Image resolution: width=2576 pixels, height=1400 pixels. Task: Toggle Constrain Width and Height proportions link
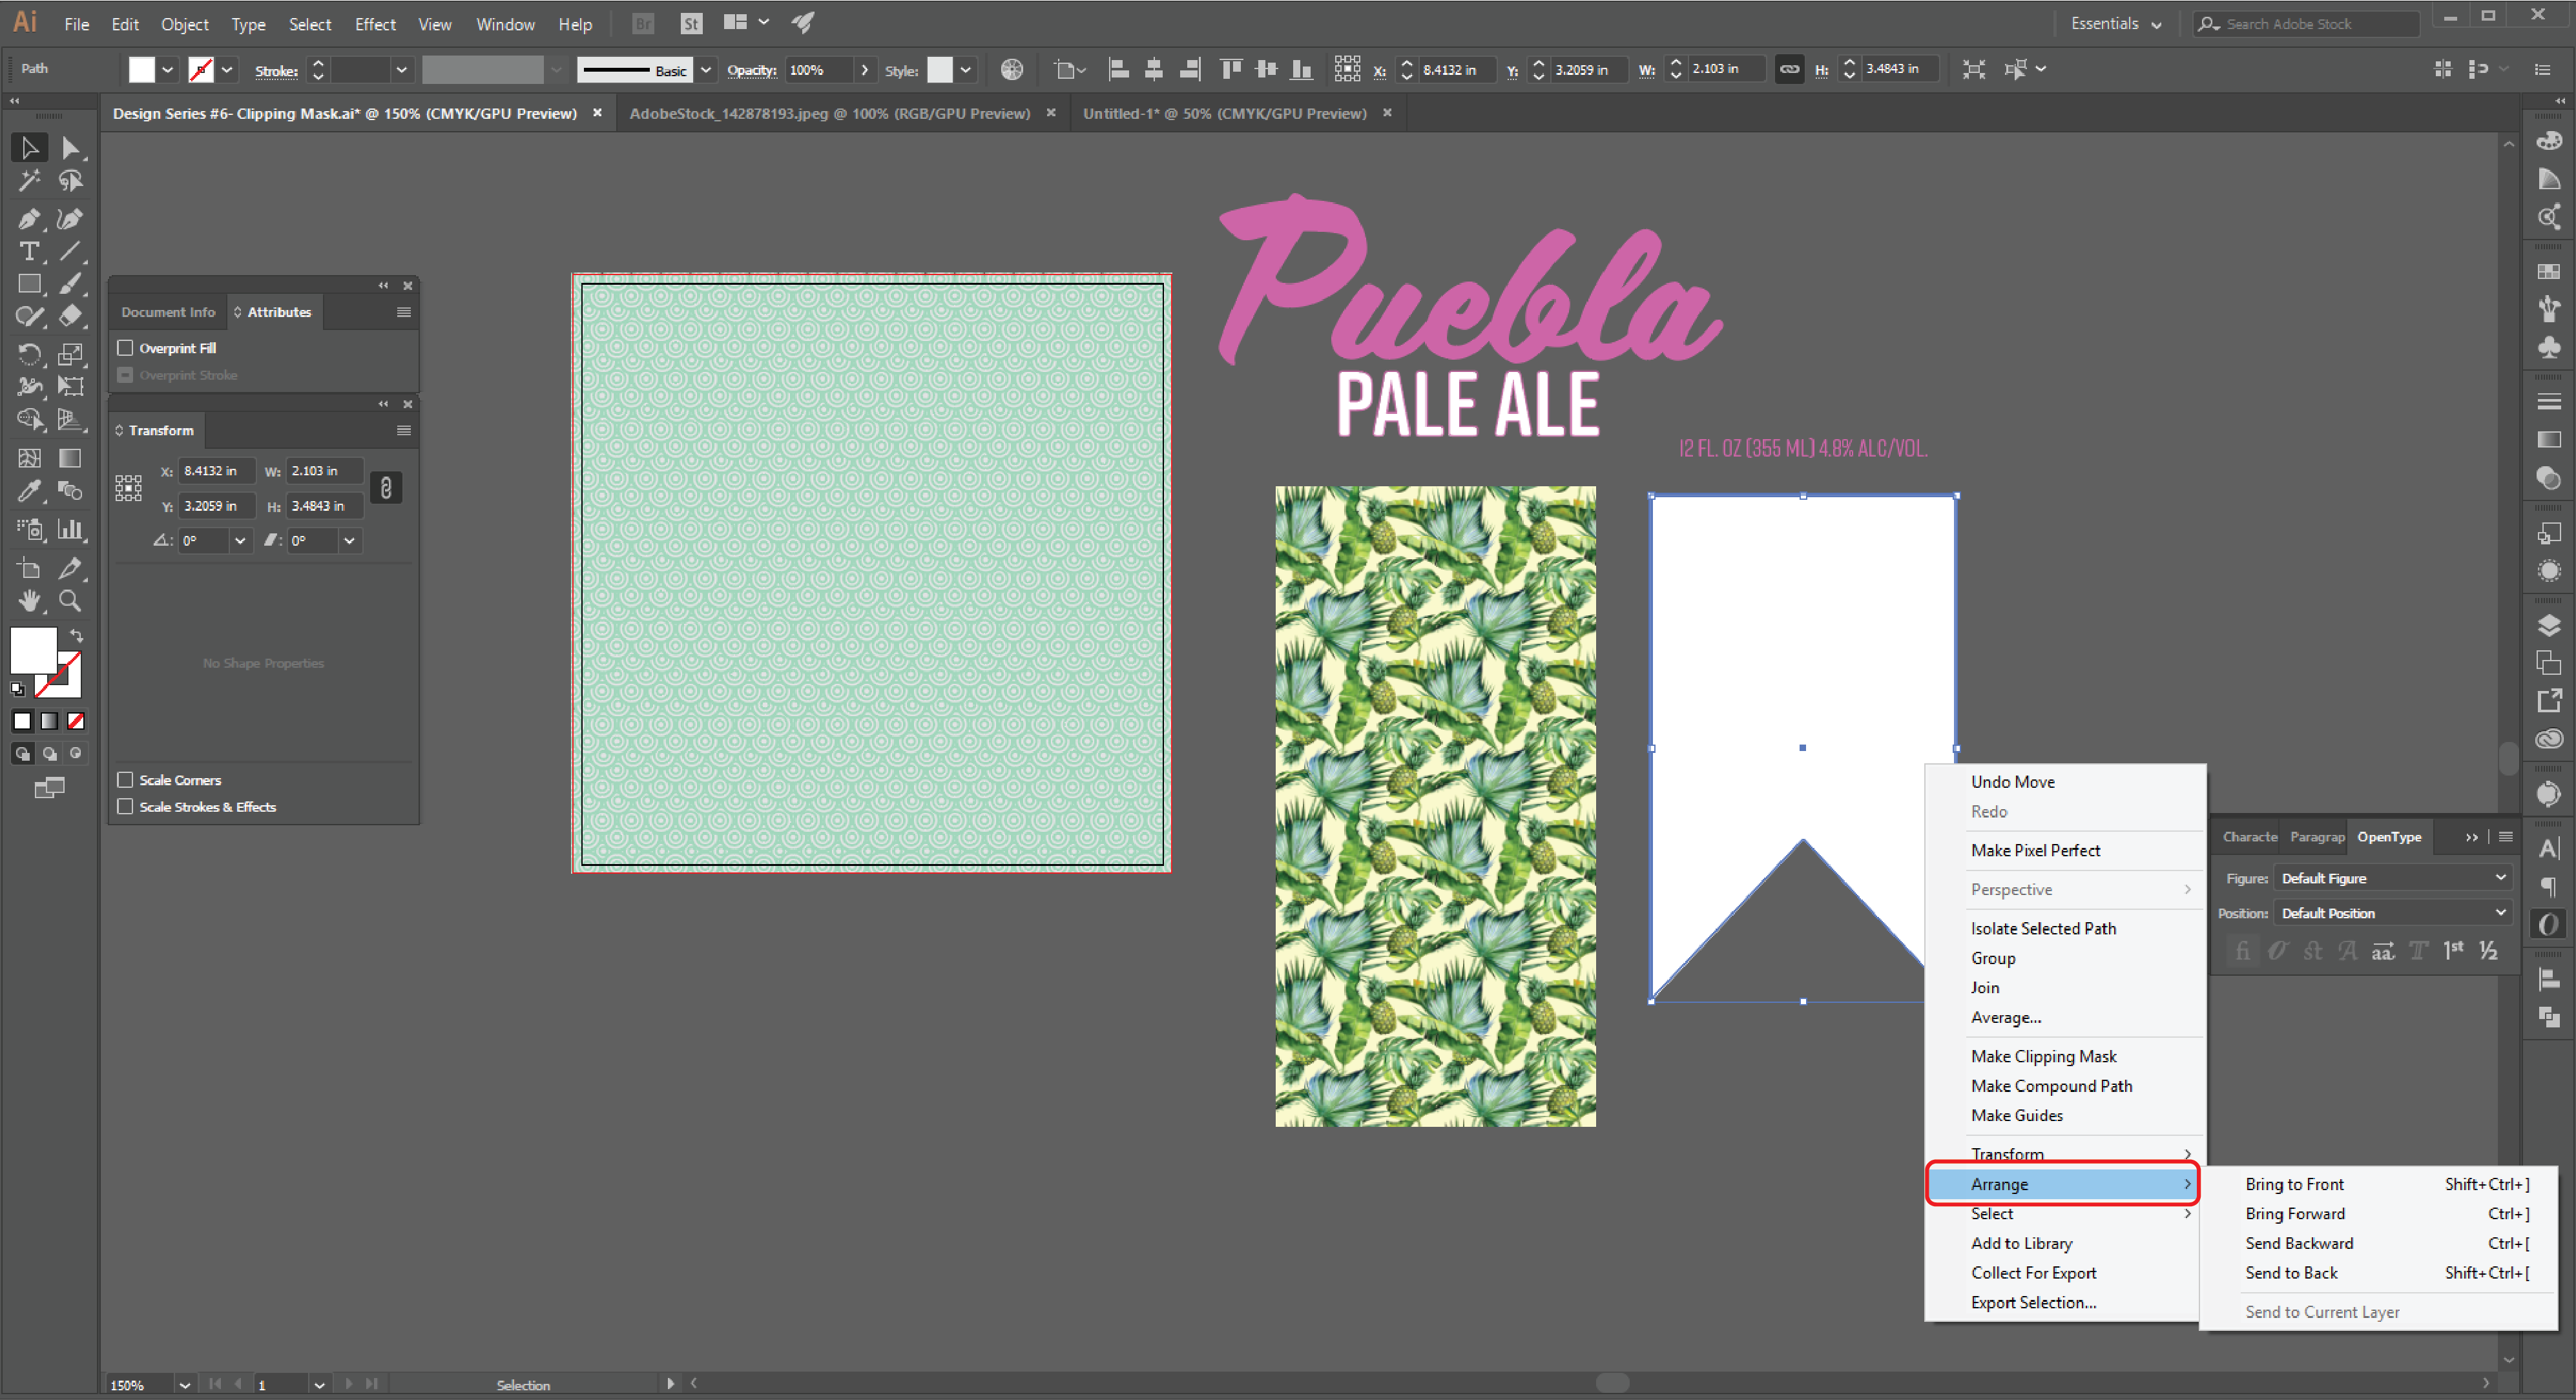pos(1789,69)
